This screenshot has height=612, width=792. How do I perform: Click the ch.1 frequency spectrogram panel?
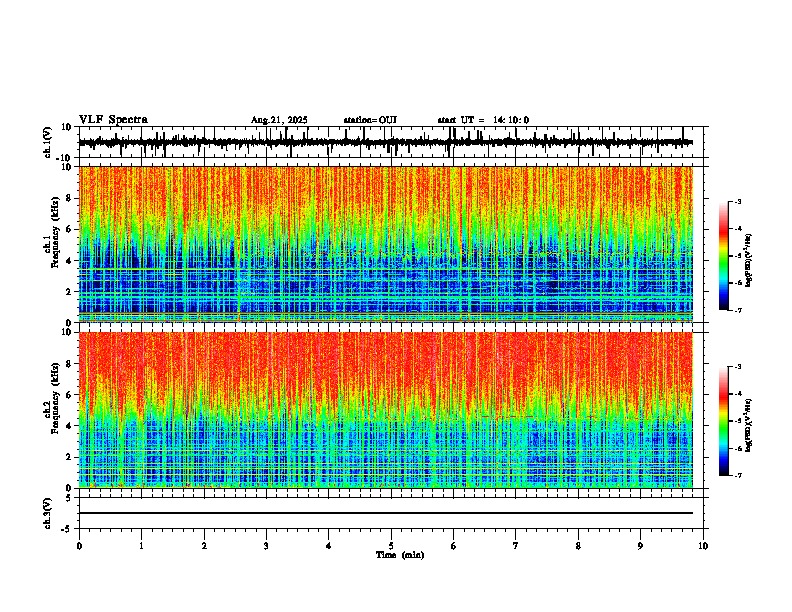(x=386, y=244)
